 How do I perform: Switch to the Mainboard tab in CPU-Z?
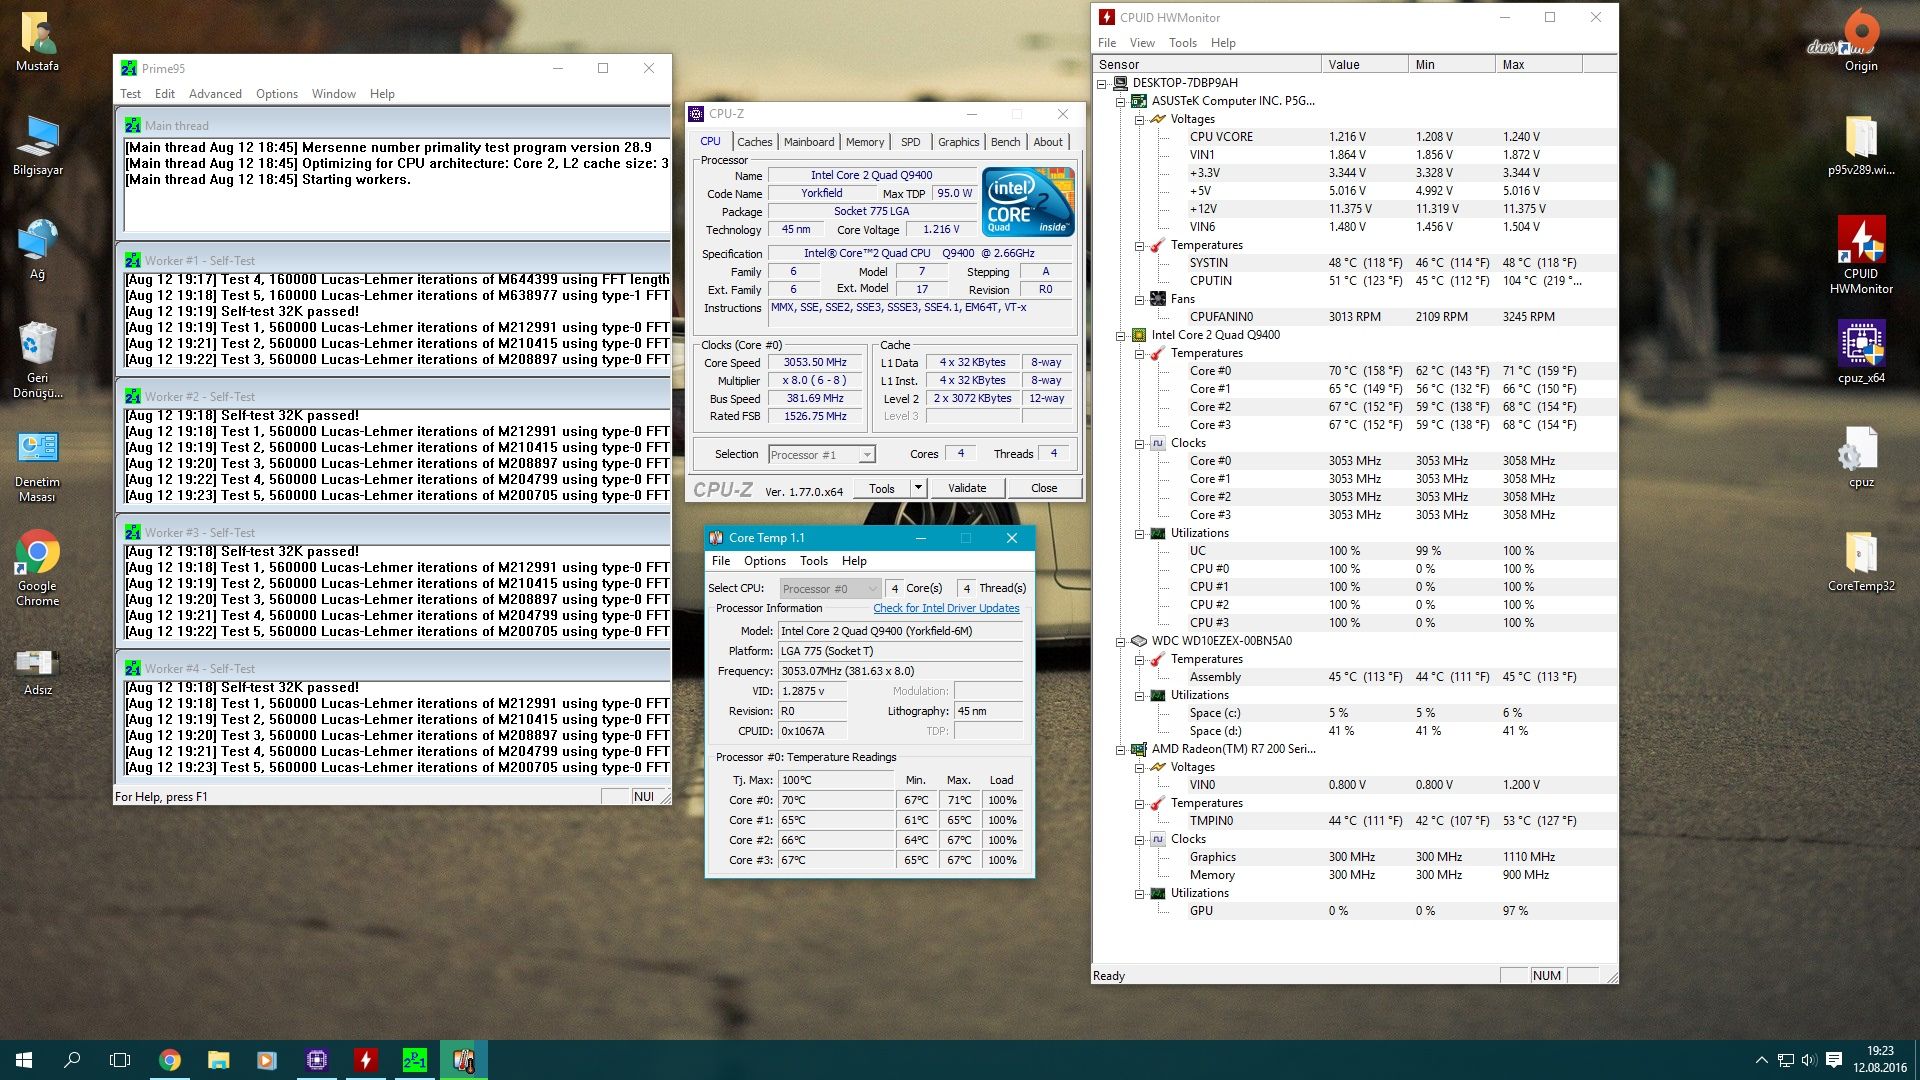(x=808, y=142)
